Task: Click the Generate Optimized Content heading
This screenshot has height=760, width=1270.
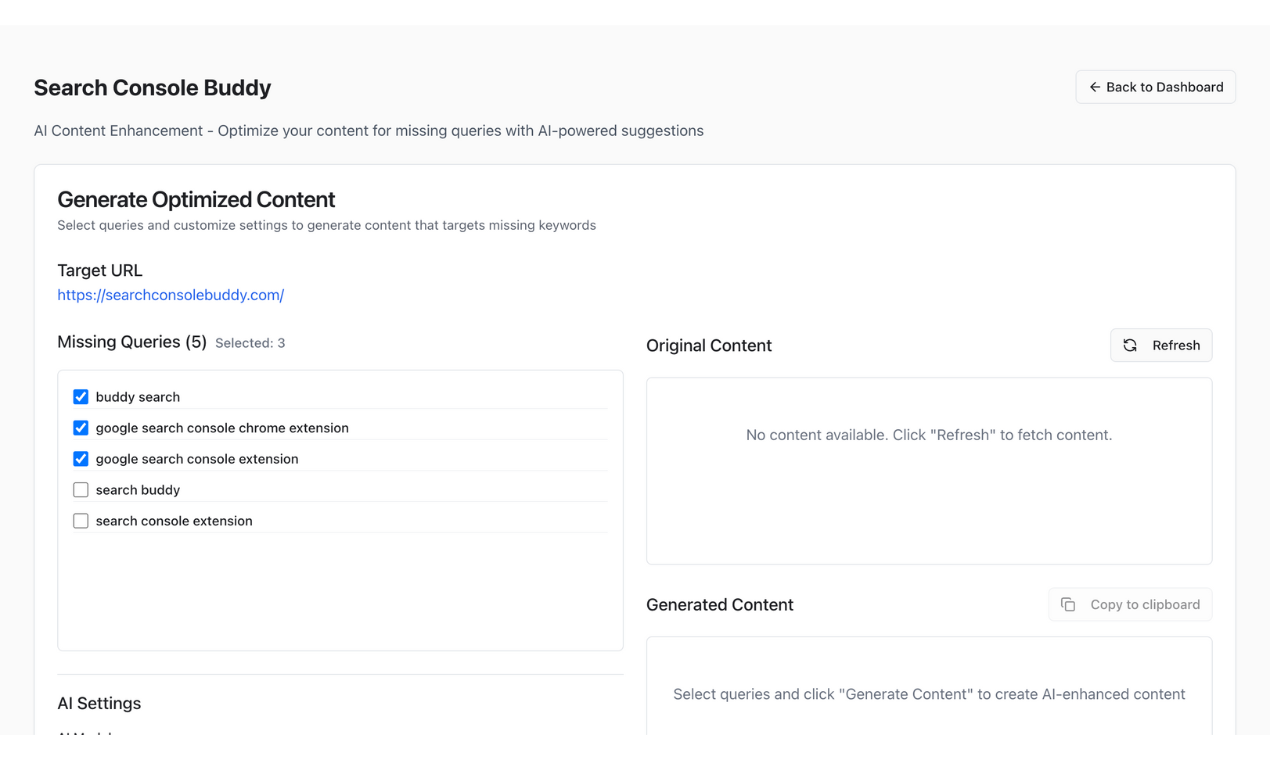Action: [196, 199]
